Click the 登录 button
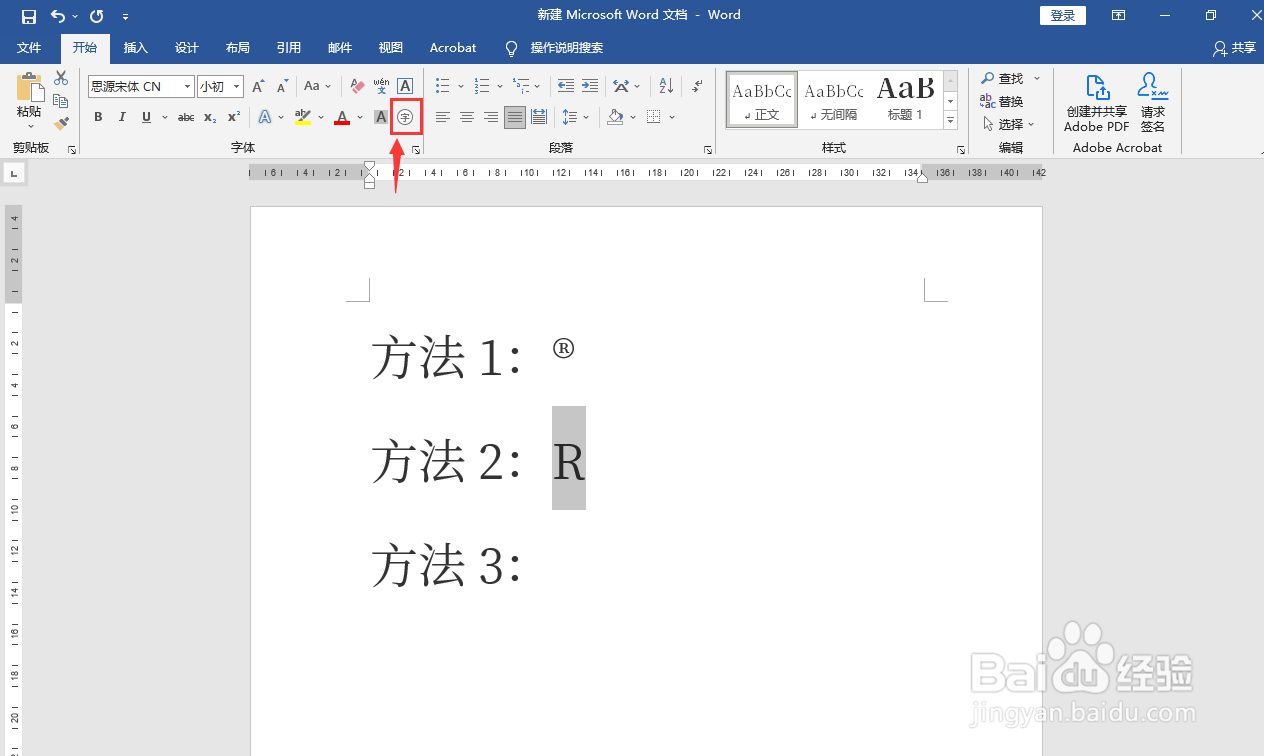The image size is (1264, 756). pos(1062,15)
